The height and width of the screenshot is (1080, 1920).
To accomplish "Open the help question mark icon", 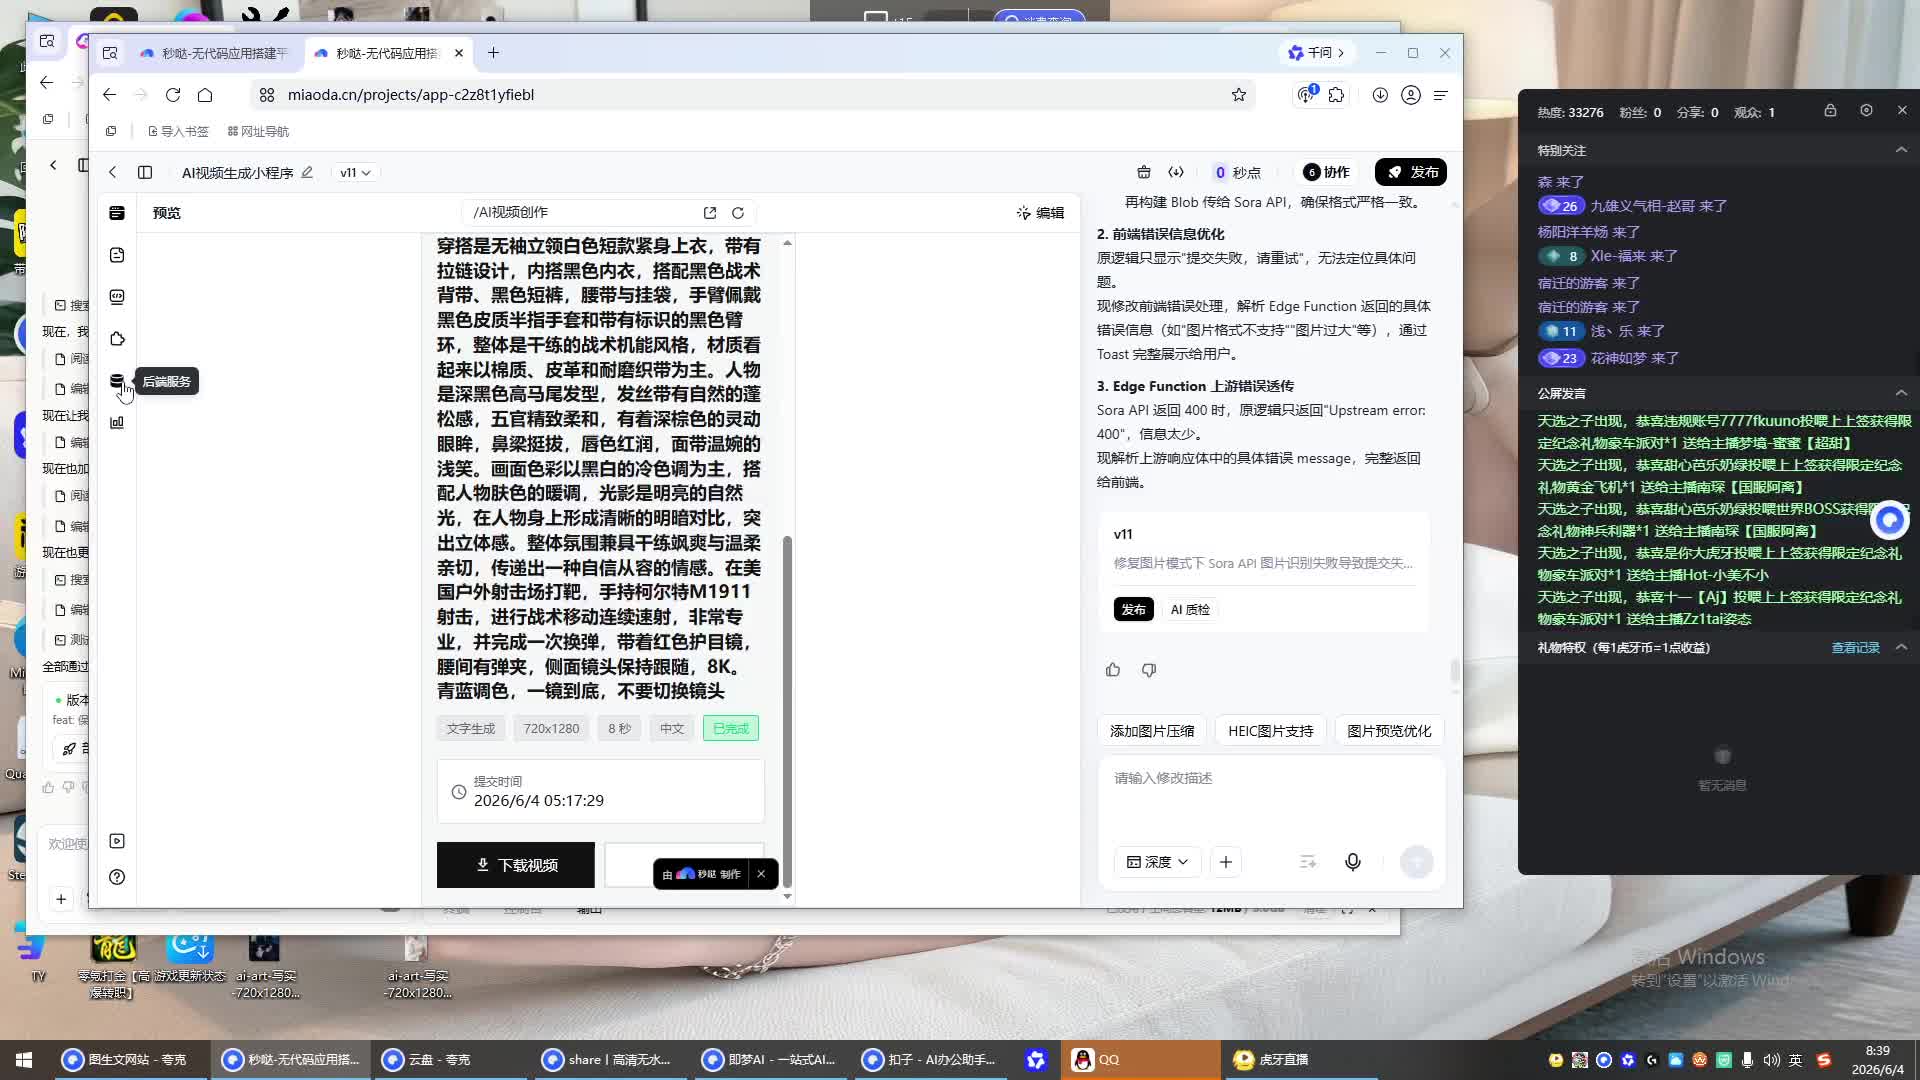I will click(117, 877).
